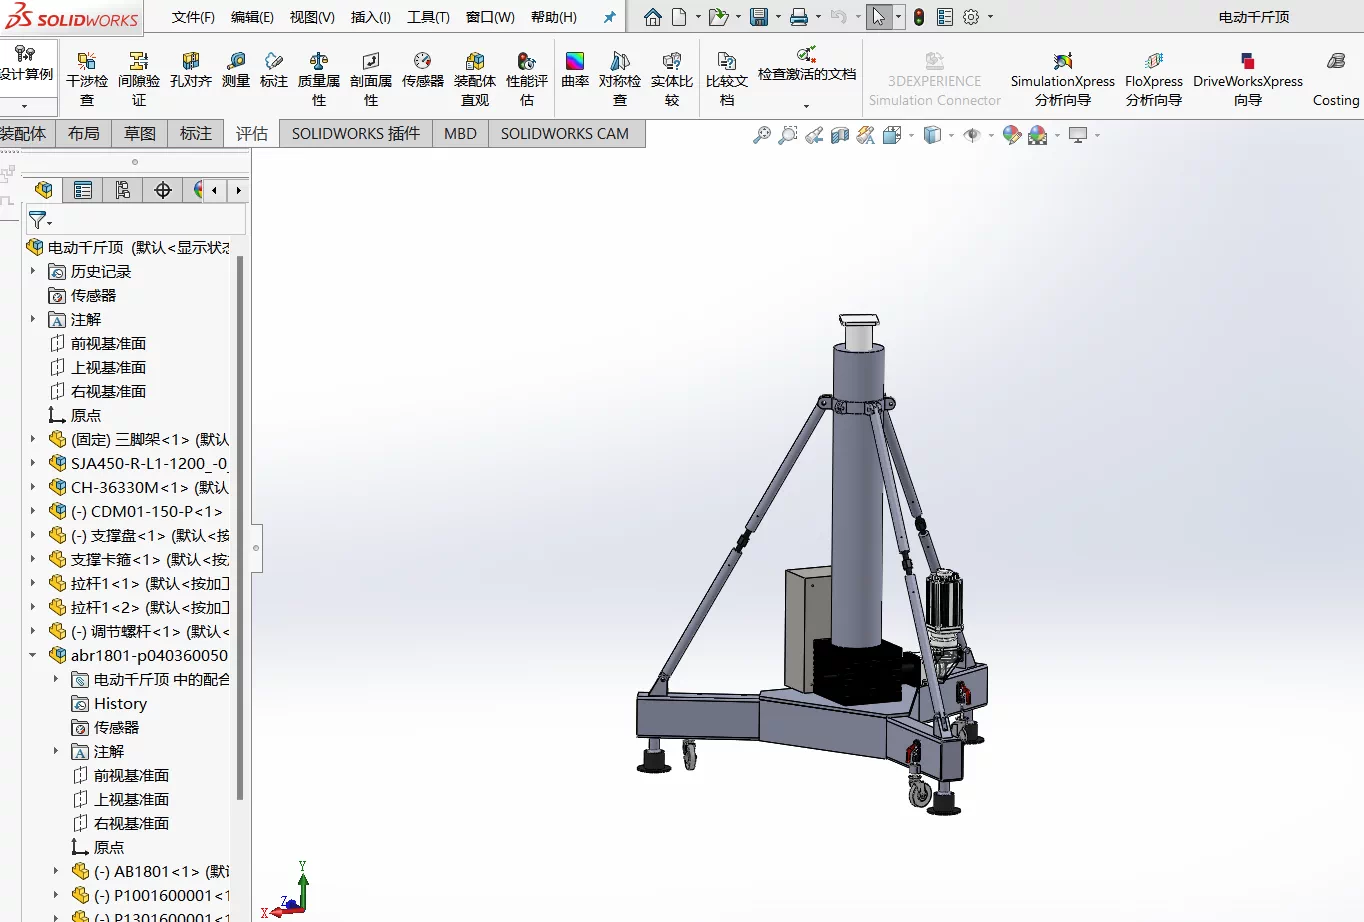1364x922 pixels.
Task: Click the 传感器 sensor button in ribbon
Action: click(x=423, y=70)
